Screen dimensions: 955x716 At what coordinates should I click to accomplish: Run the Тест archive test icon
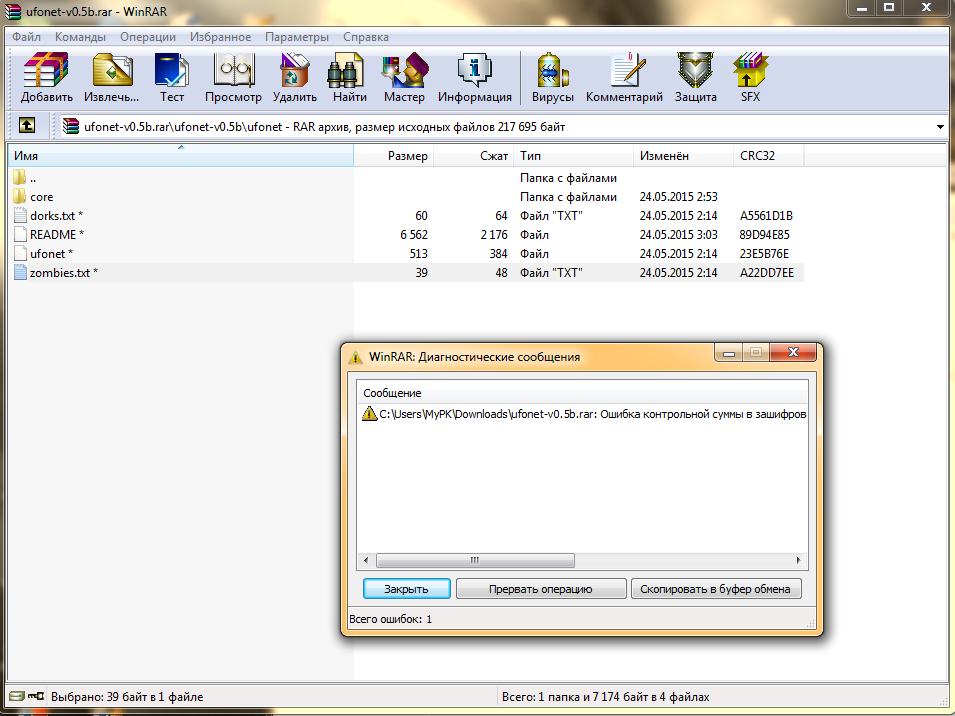[172, 69]
